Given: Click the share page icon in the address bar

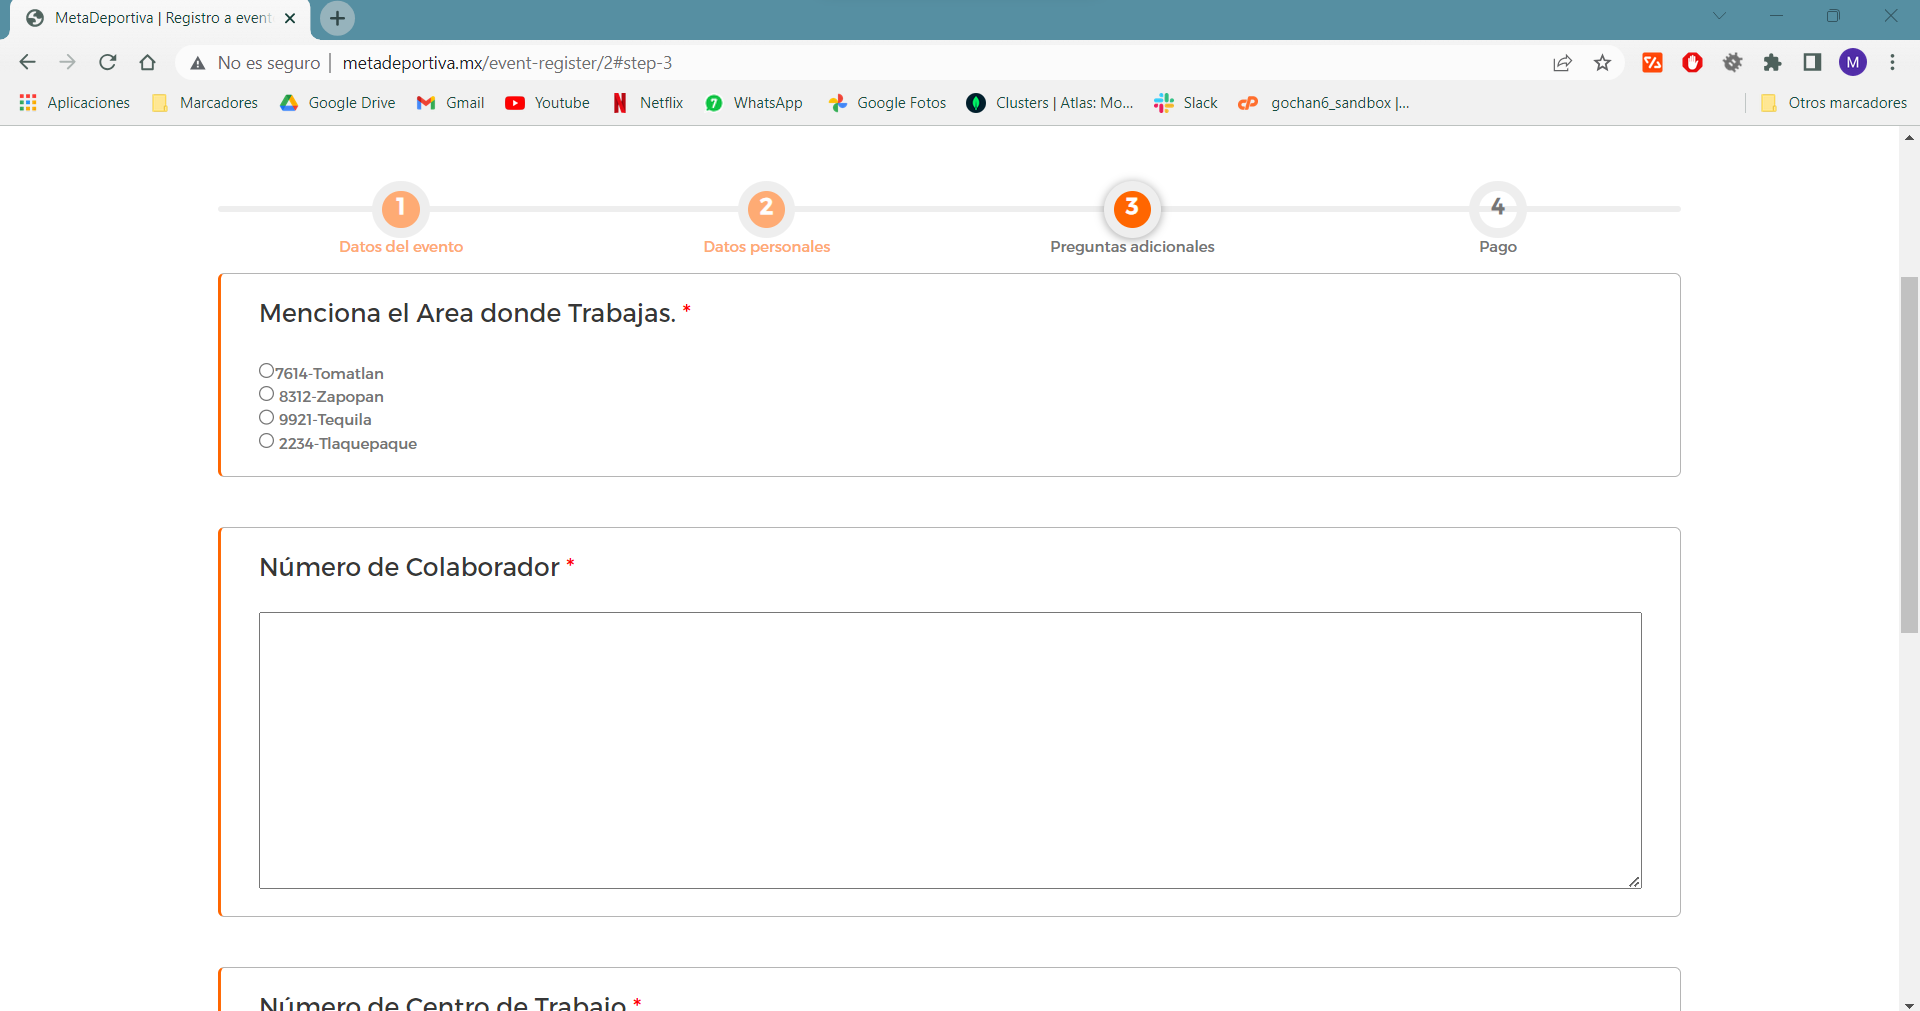Looking at the screenshot, I should coord(1562,63).
